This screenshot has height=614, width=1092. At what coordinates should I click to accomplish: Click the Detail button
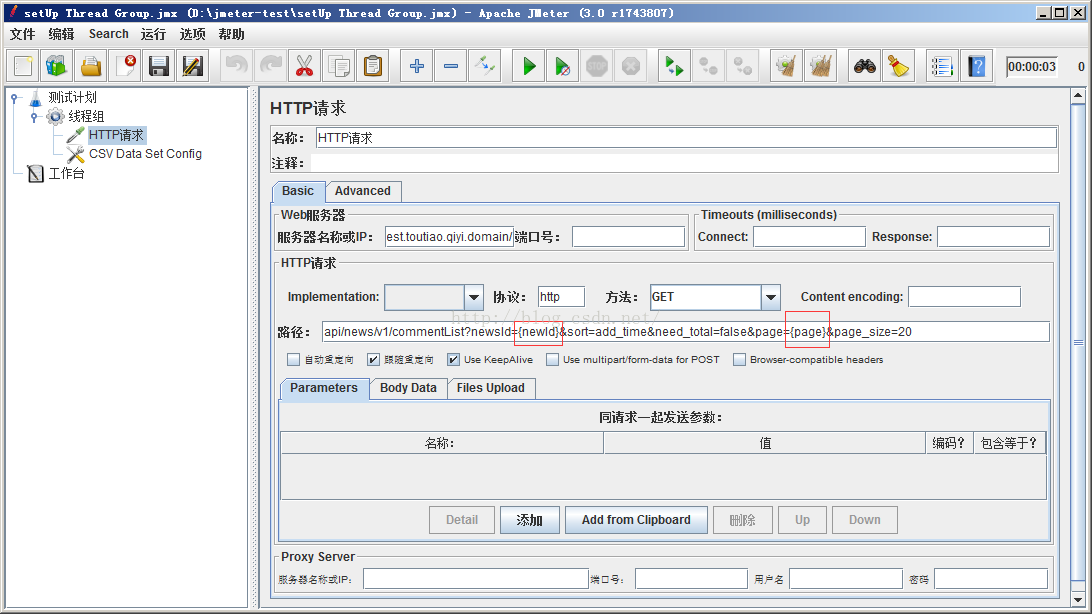click(462, 520)
